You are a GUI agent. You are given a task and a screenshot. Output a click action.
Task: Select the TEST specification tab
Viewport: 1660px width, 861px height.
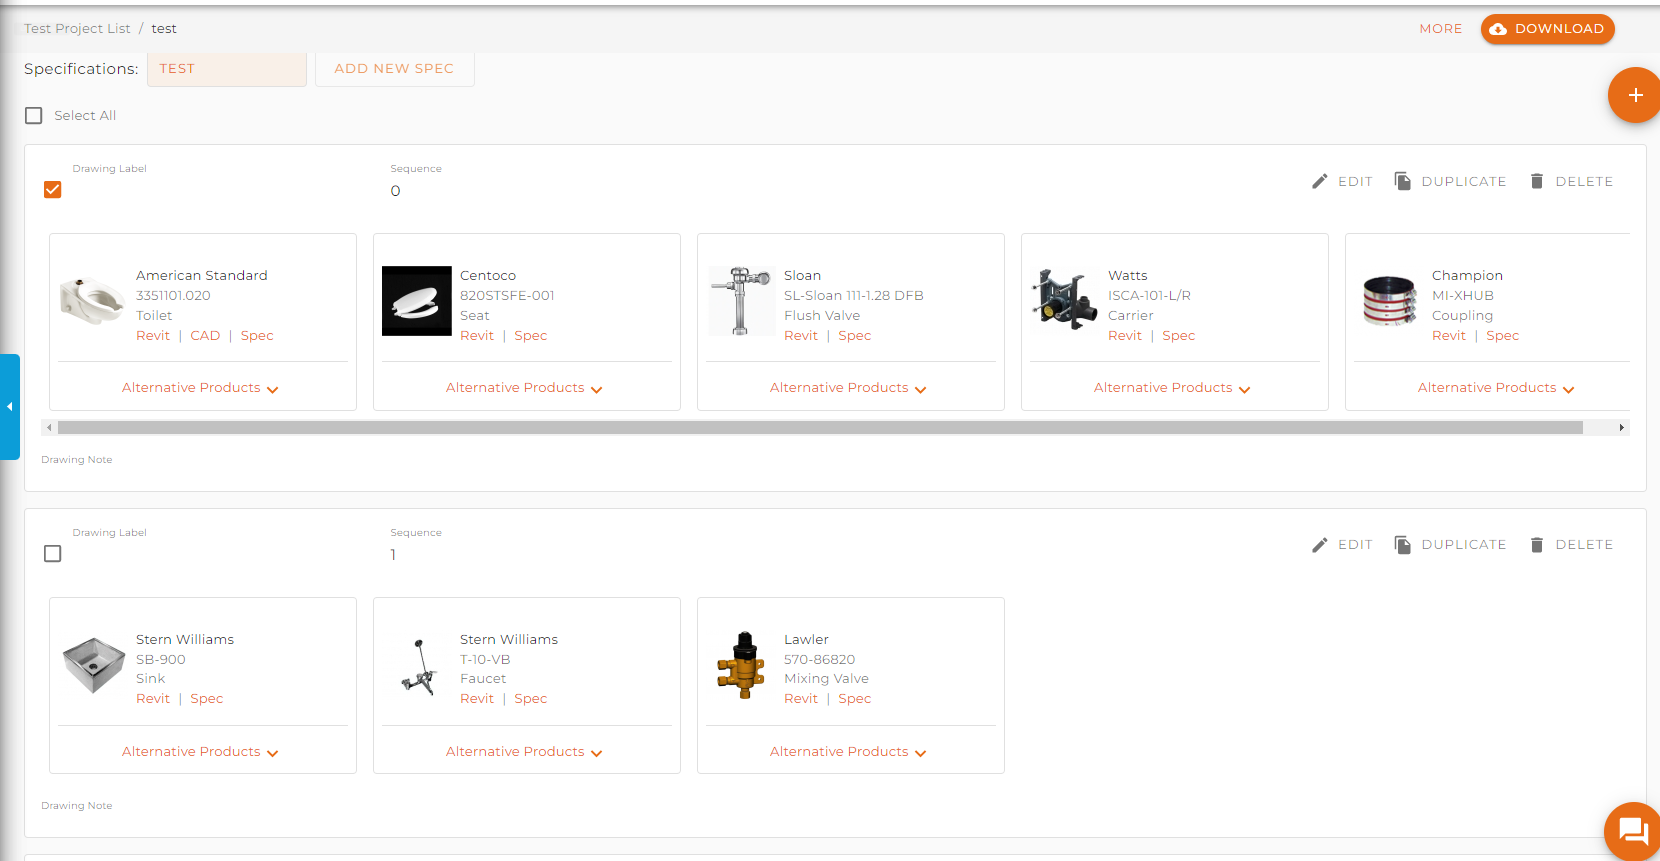click(x=227, y=69)
